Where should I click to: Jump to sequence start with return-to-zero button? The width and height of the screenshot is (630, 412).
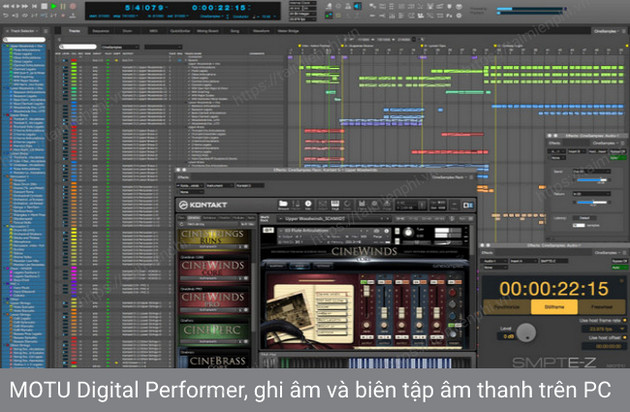click(34, 6)
